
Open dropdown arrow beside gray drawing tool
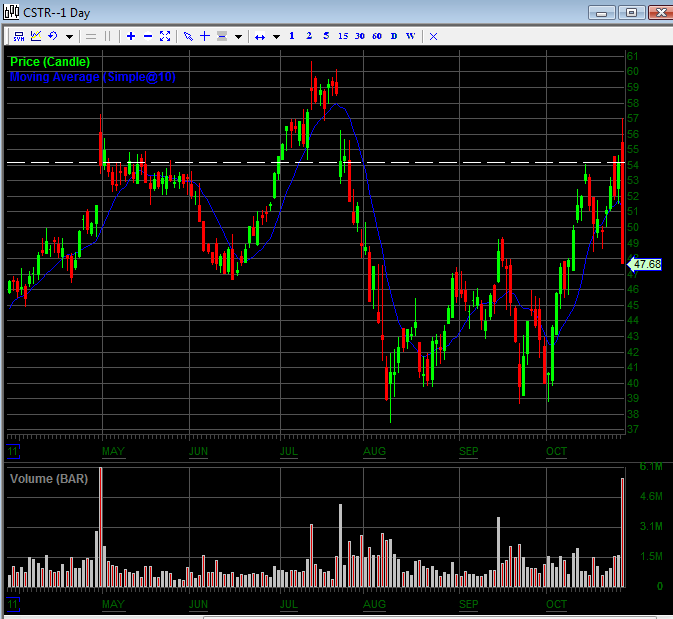(x=238, y=37)
